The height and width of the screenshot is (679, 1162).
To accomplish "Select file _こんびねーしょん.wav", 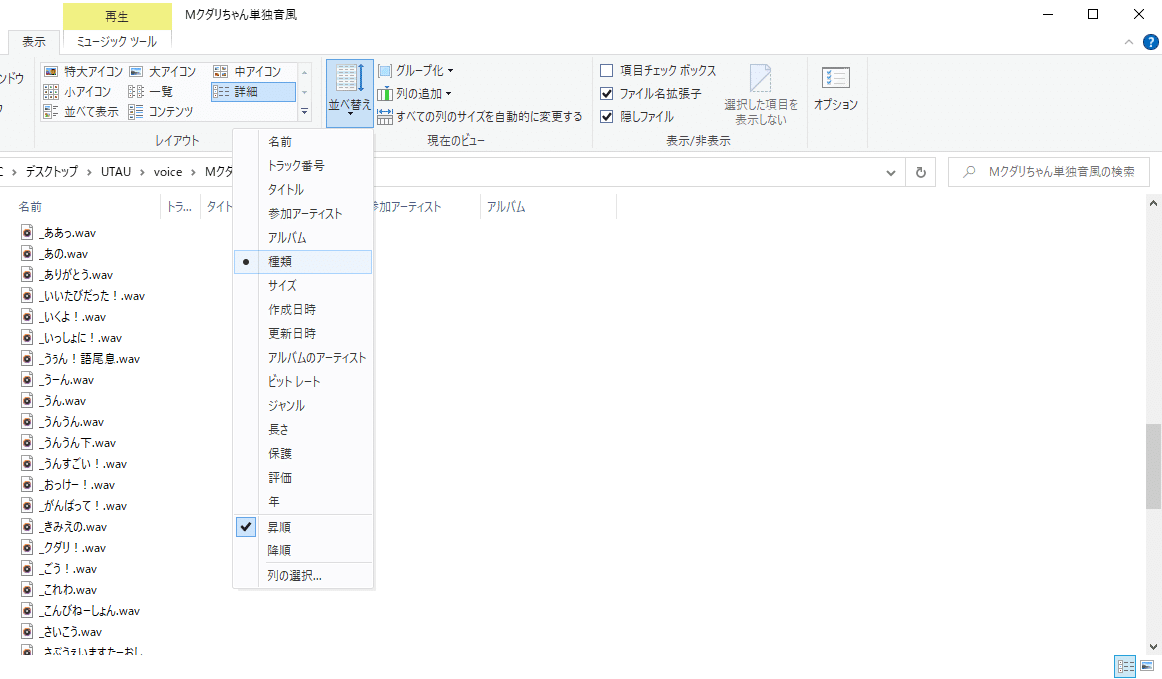I will (x=91, y=611).
